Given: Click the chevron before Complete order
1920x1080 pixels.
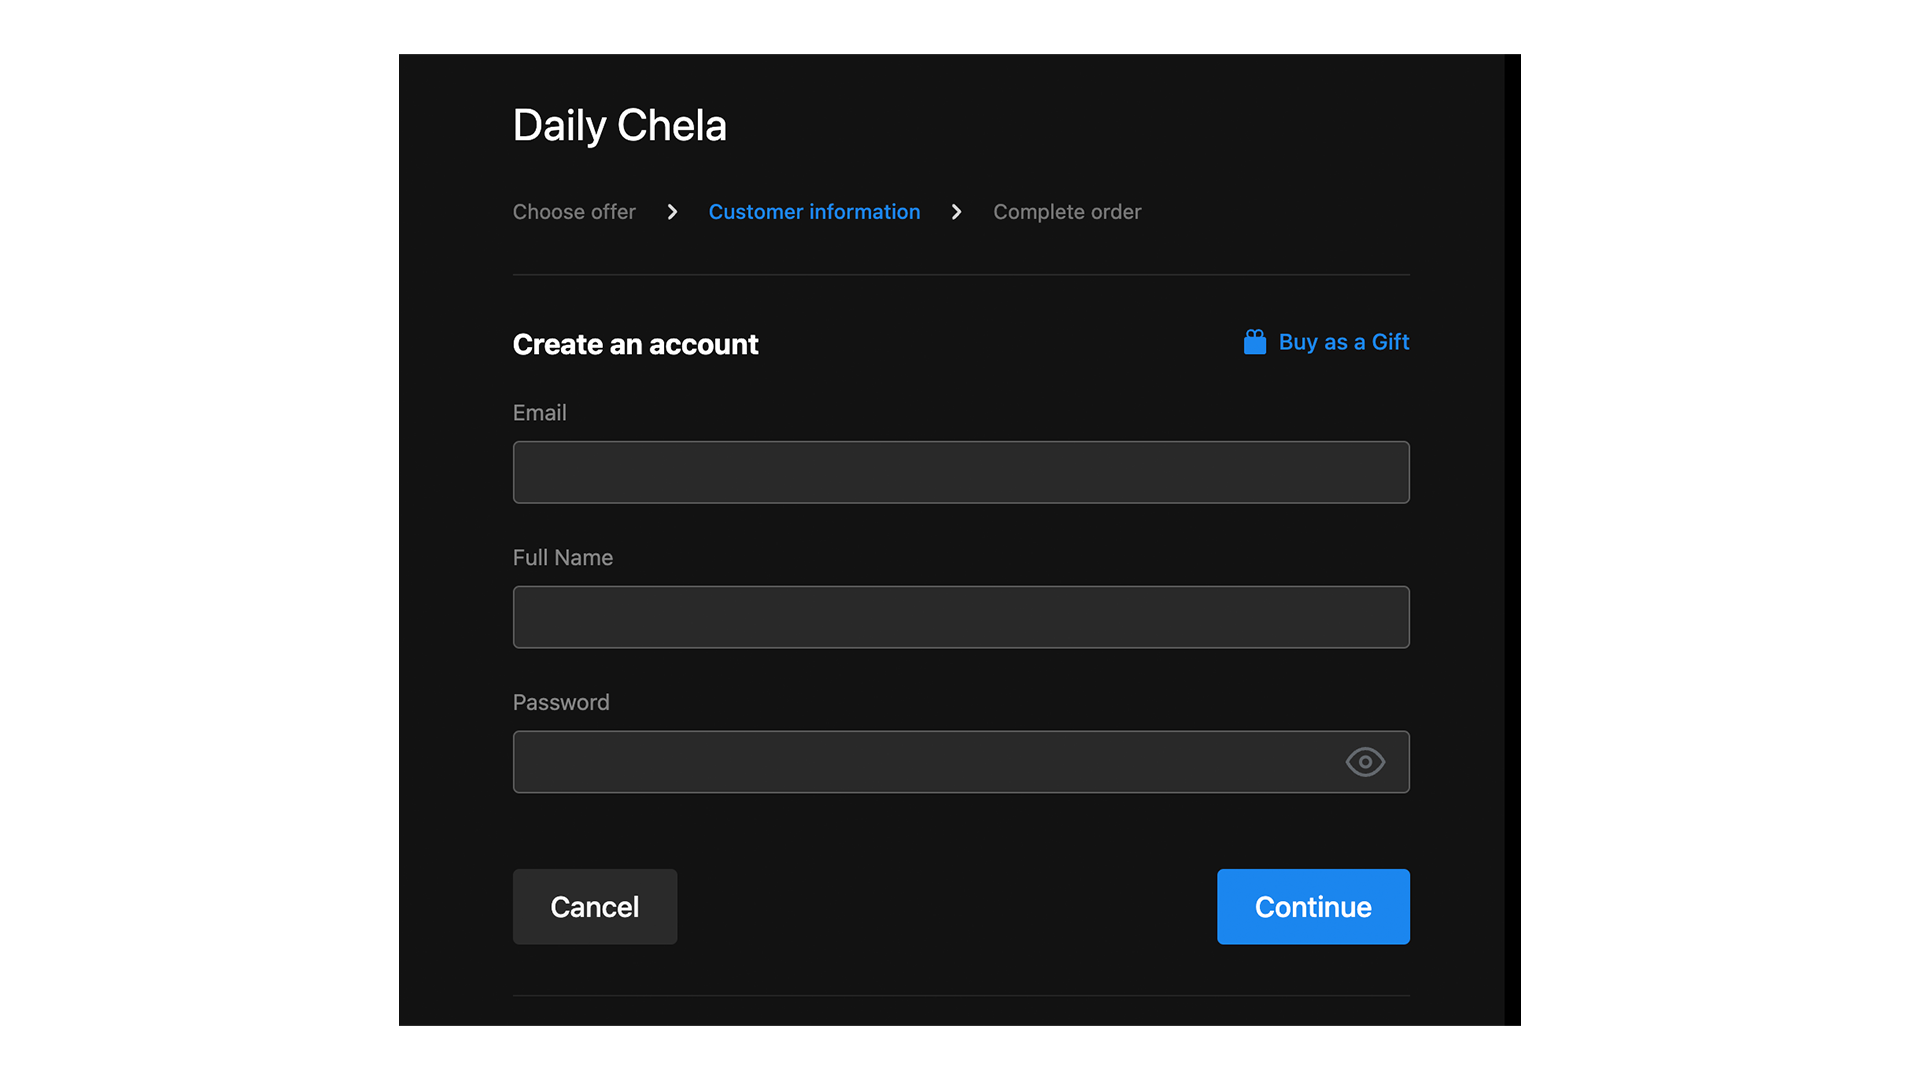Looking at the screenshot, I should (956, 212).
